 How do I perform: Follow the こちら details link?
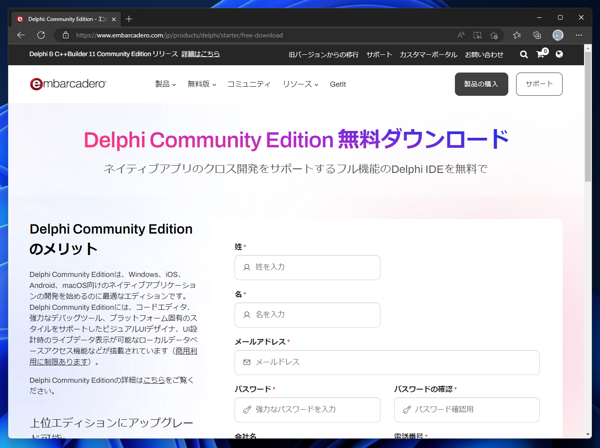[154, 380]
